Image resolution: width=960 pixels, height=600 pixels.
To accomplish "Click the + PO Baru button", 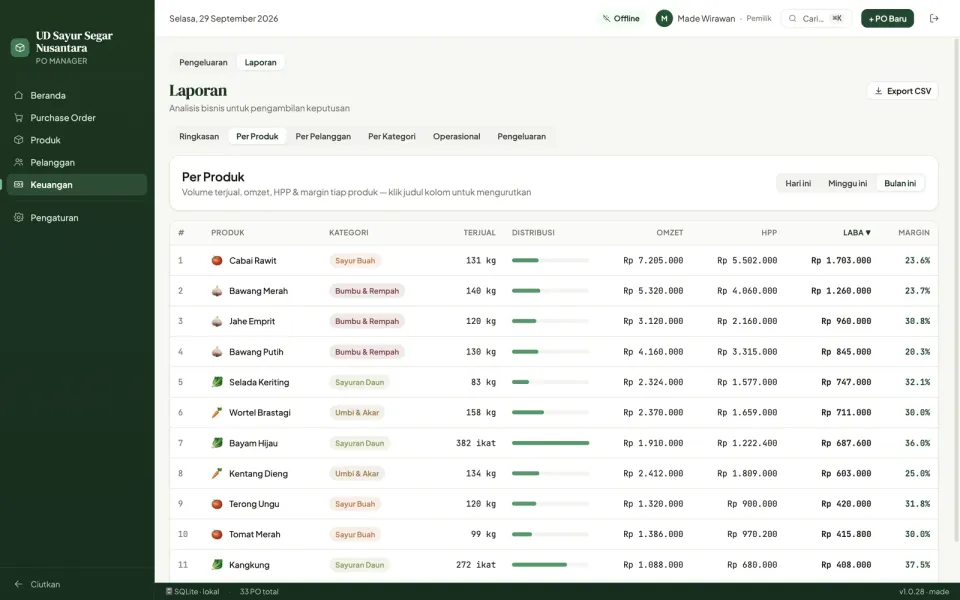I will [887, 18].
